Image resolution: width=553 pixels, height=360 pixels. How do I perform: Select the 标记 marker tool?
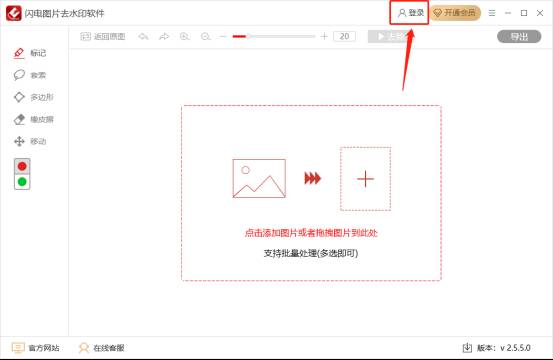(x=30, y=53)
